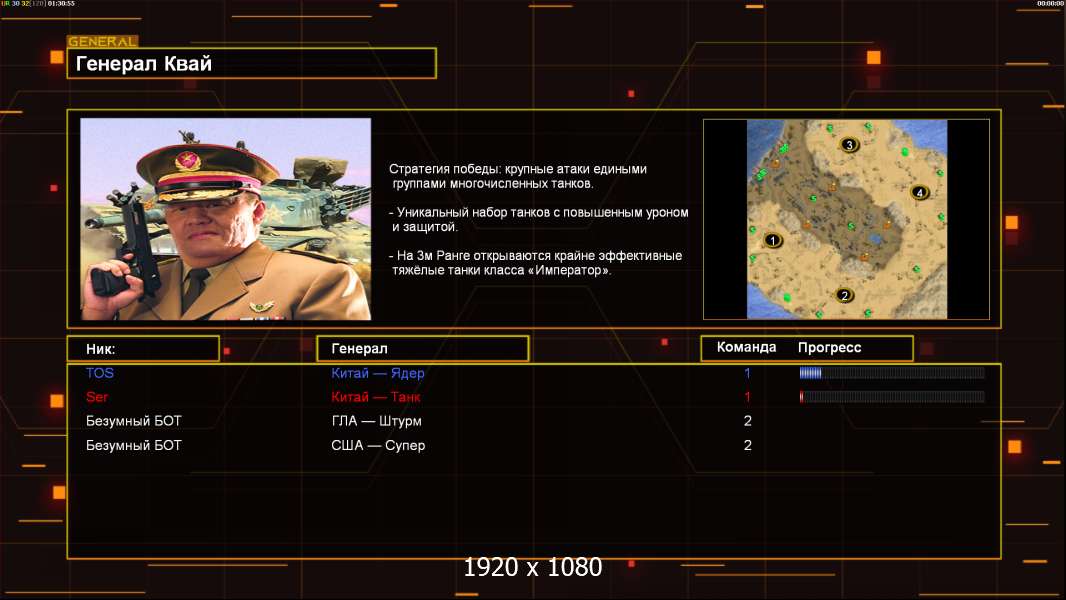Click start position marker 4 on the map
Viewport: 1066px width, 600px height.
click(920, 192)
